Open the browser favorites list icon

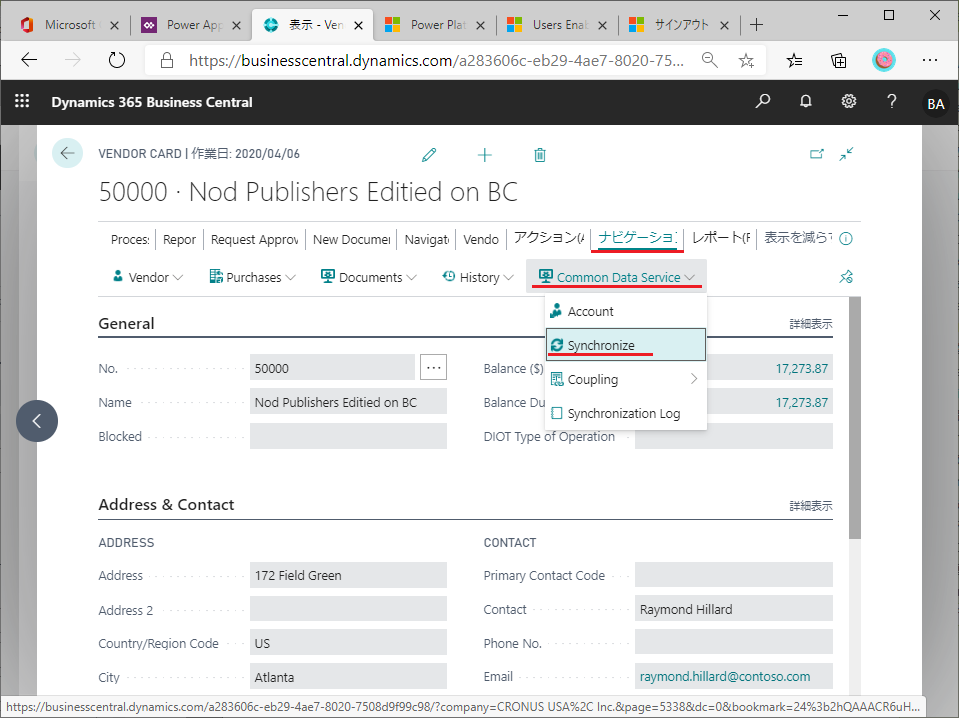click(x=794, y=60)
